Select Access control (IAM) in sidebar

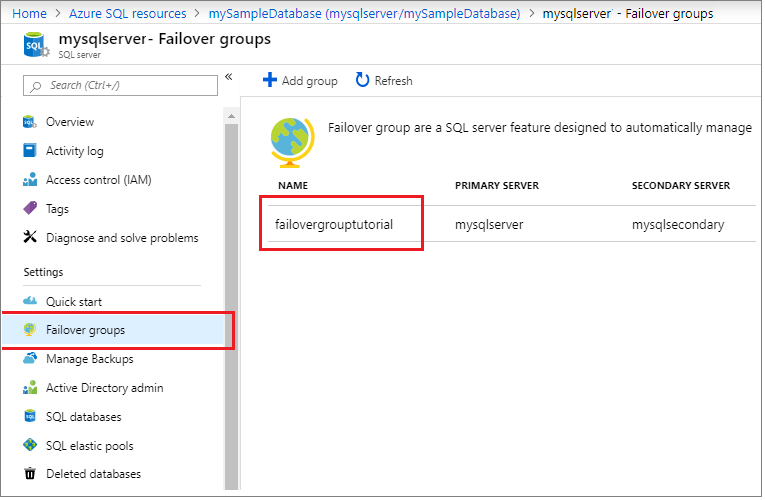99,180
